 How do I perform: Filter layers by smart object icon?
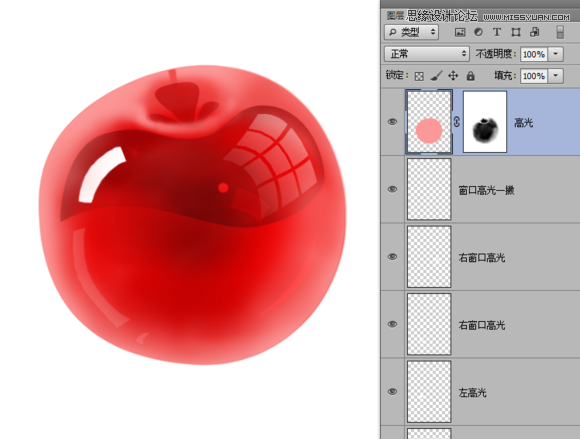coord(534,33)
